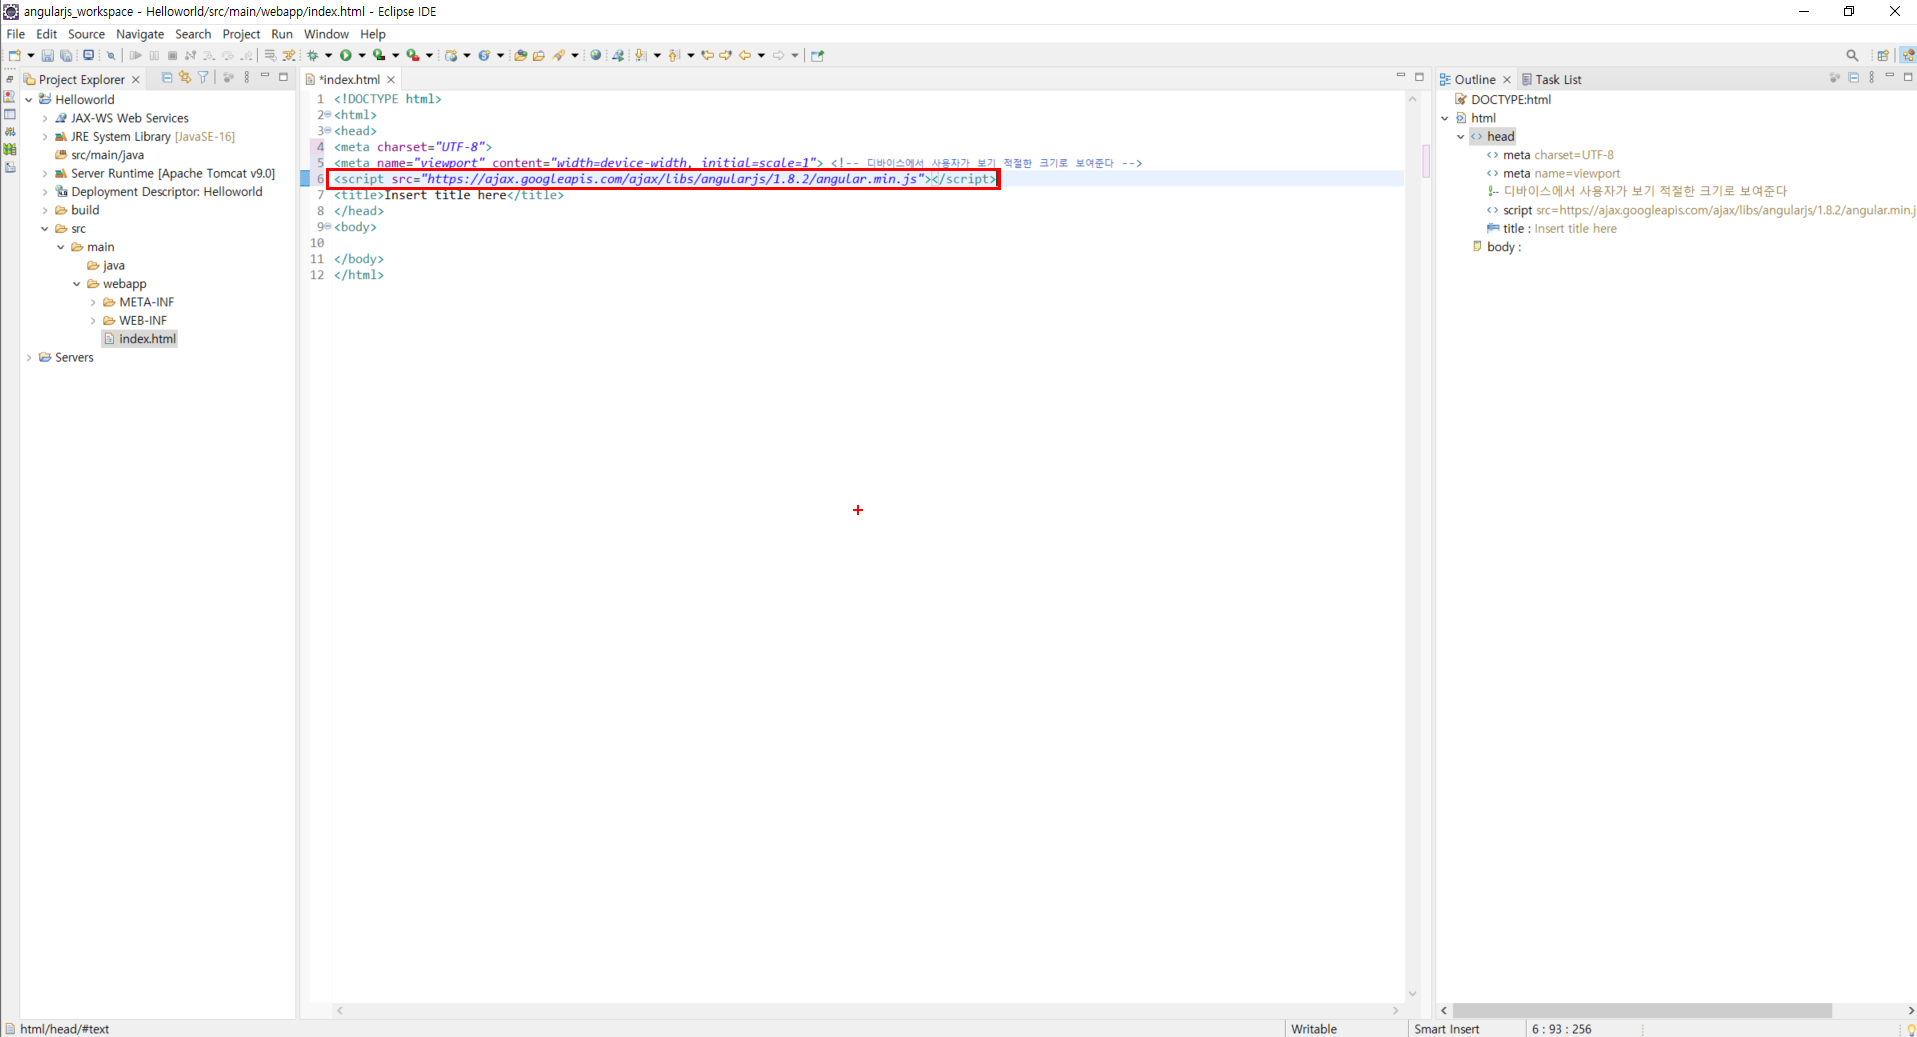This screenshot has width=1917, height=1037.
Task: Launch the Debug toolbar icon
Action: point(313,56)
